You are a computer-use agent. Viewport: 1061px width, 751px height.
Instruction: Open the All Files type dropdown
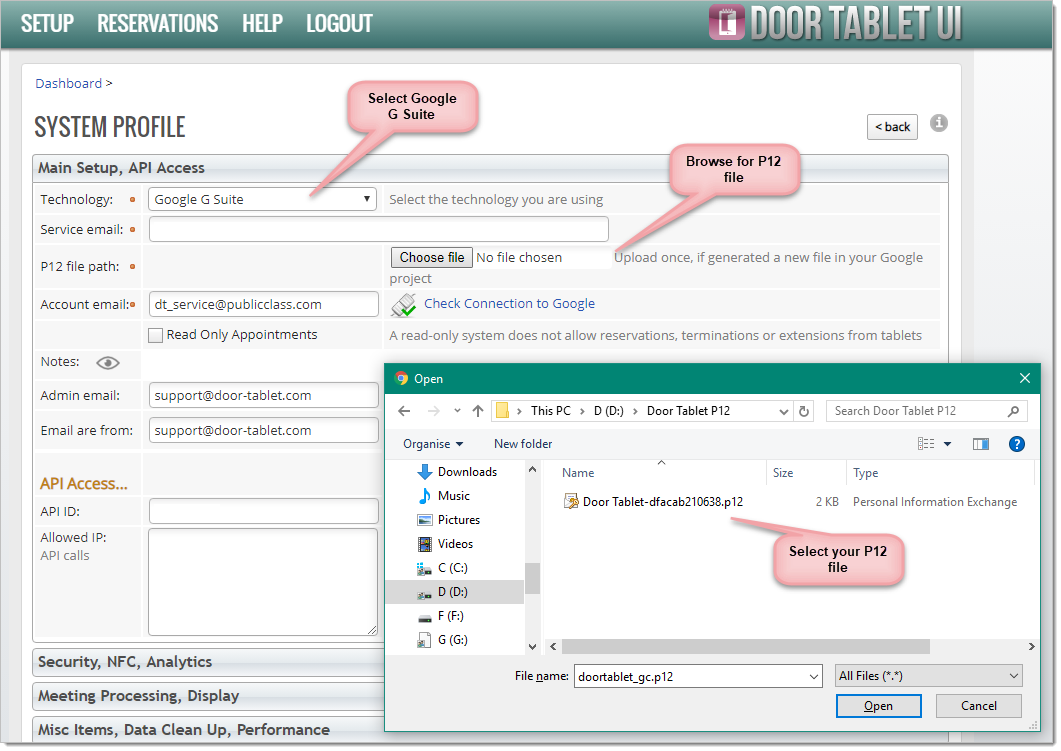pos(928,677)
